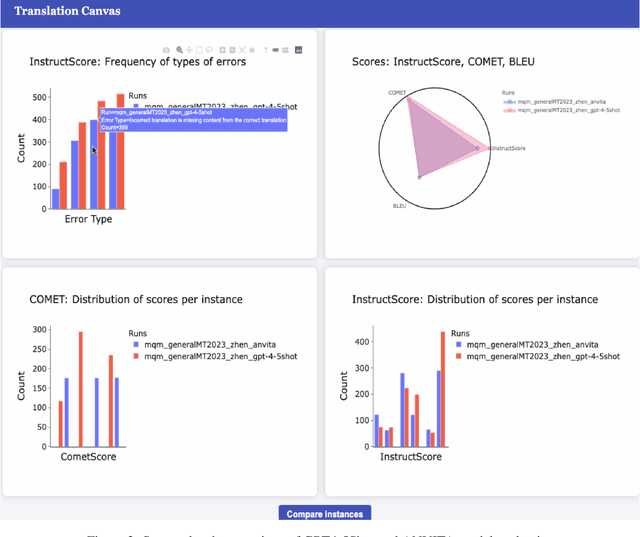Activate the Pan tool in modebar
This screenshot has width=640, height=537.
189,49
